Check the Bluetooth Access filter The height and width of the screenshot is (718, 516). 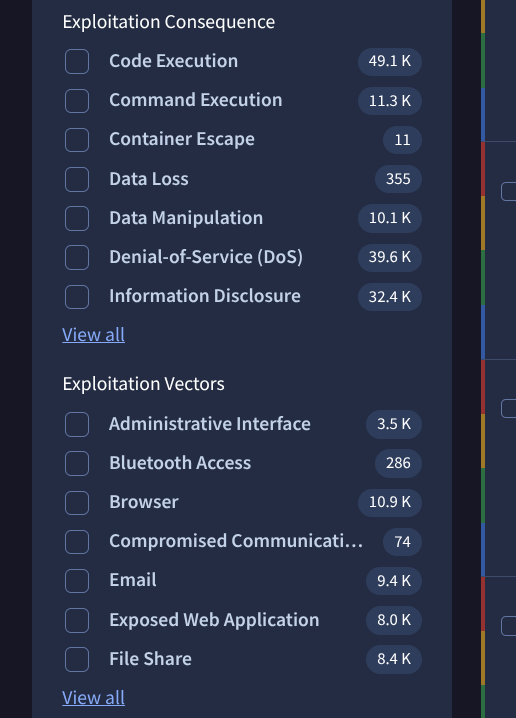click(x=77, y=463)
